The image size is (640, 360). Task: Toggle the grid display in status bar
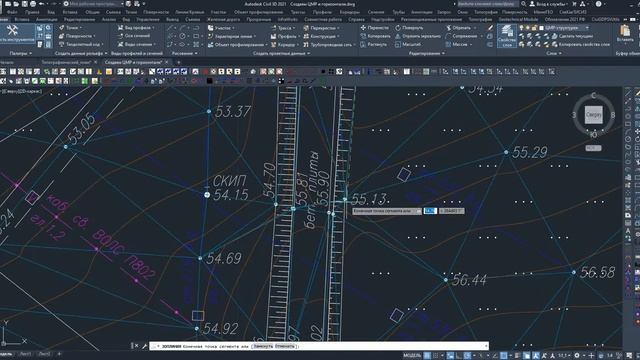pos(427,356)
